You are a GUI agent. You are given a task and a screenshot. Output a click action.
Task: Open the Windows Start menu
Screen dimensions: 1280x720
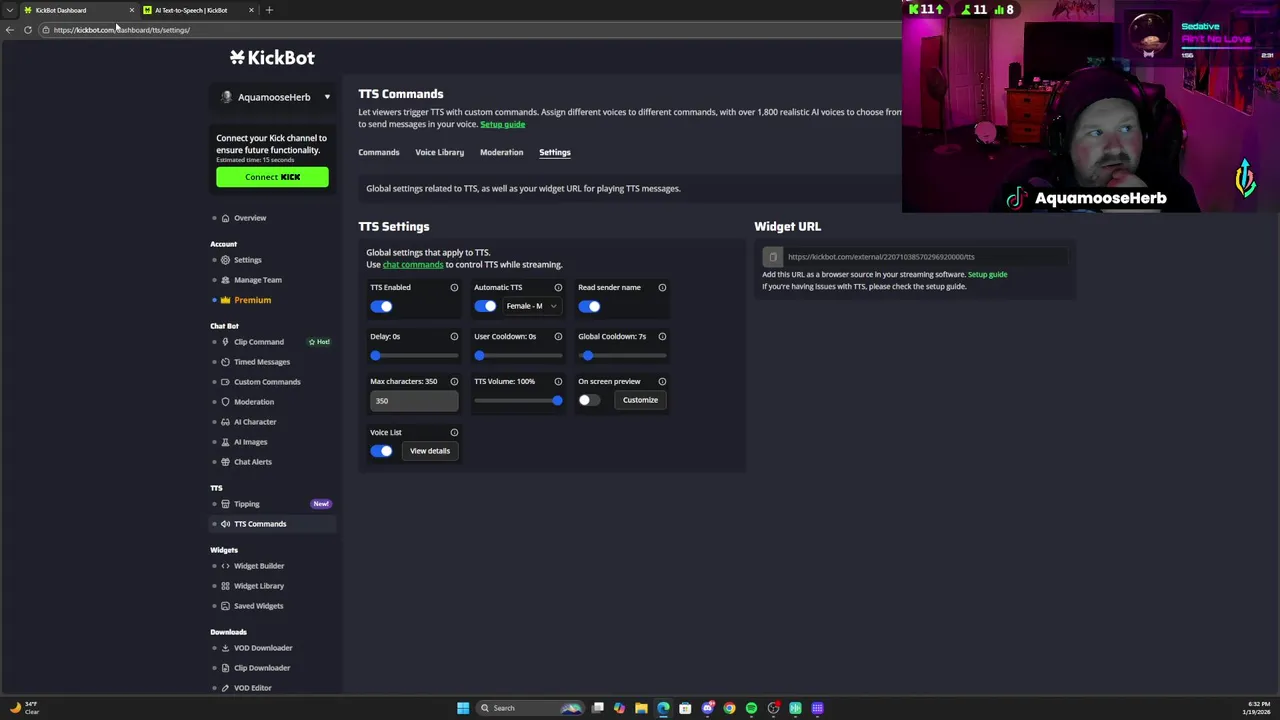(463, 708)
